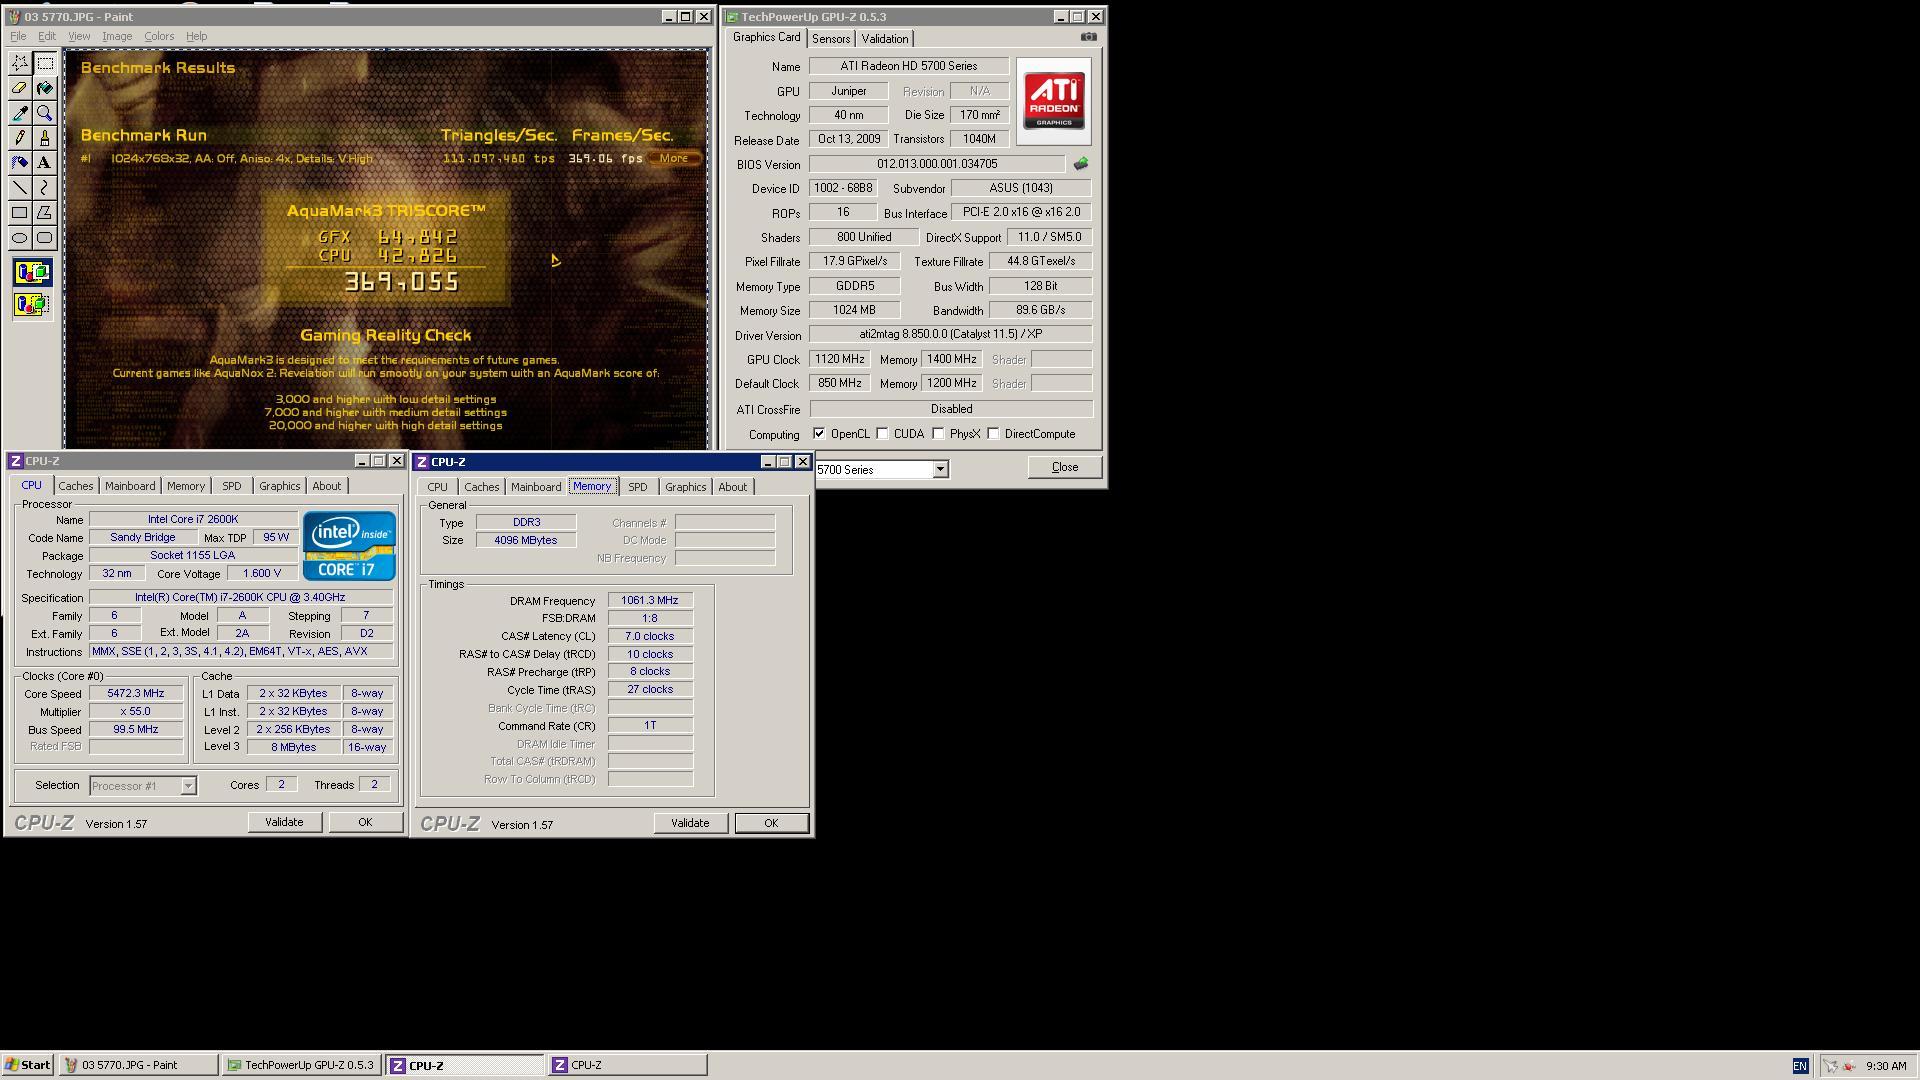Open the View menu in Paint
This screenshot has width=1920, height=1080.
point(79,36)
